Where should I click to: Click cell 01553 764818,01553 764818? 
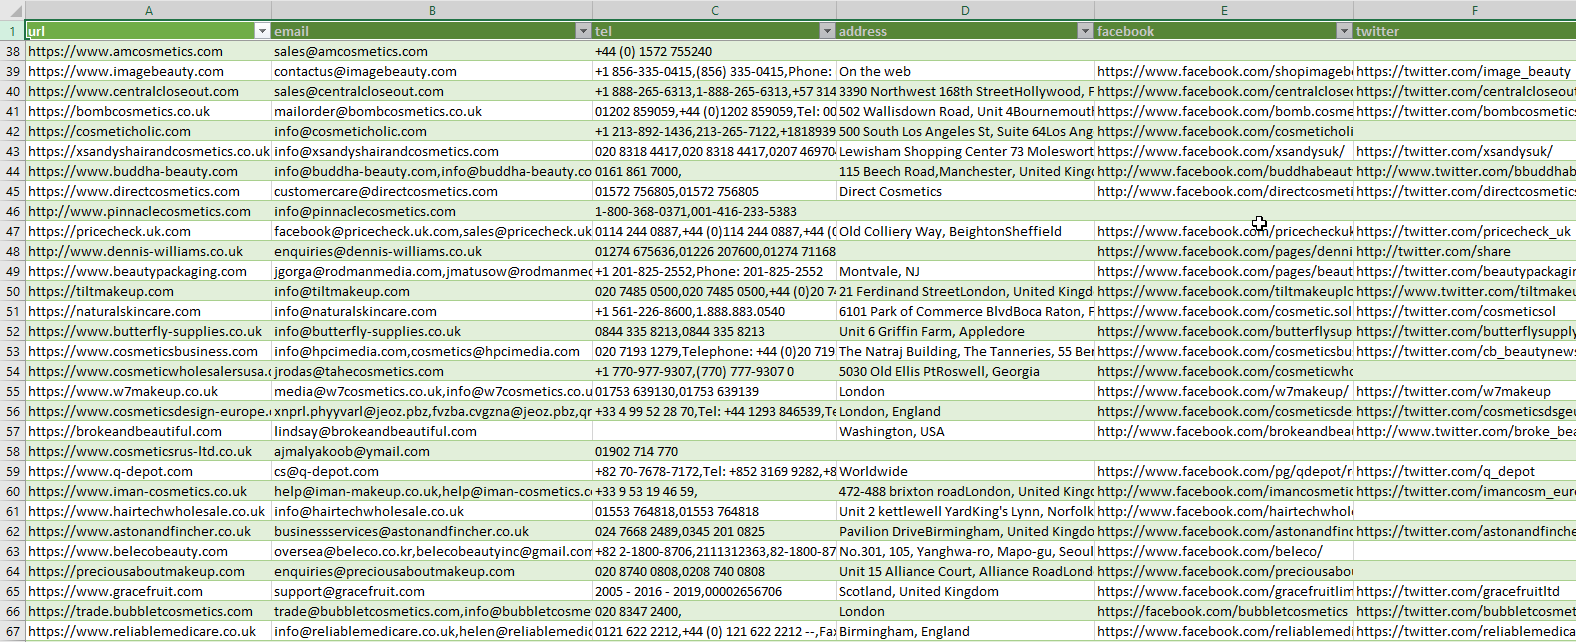714,511
